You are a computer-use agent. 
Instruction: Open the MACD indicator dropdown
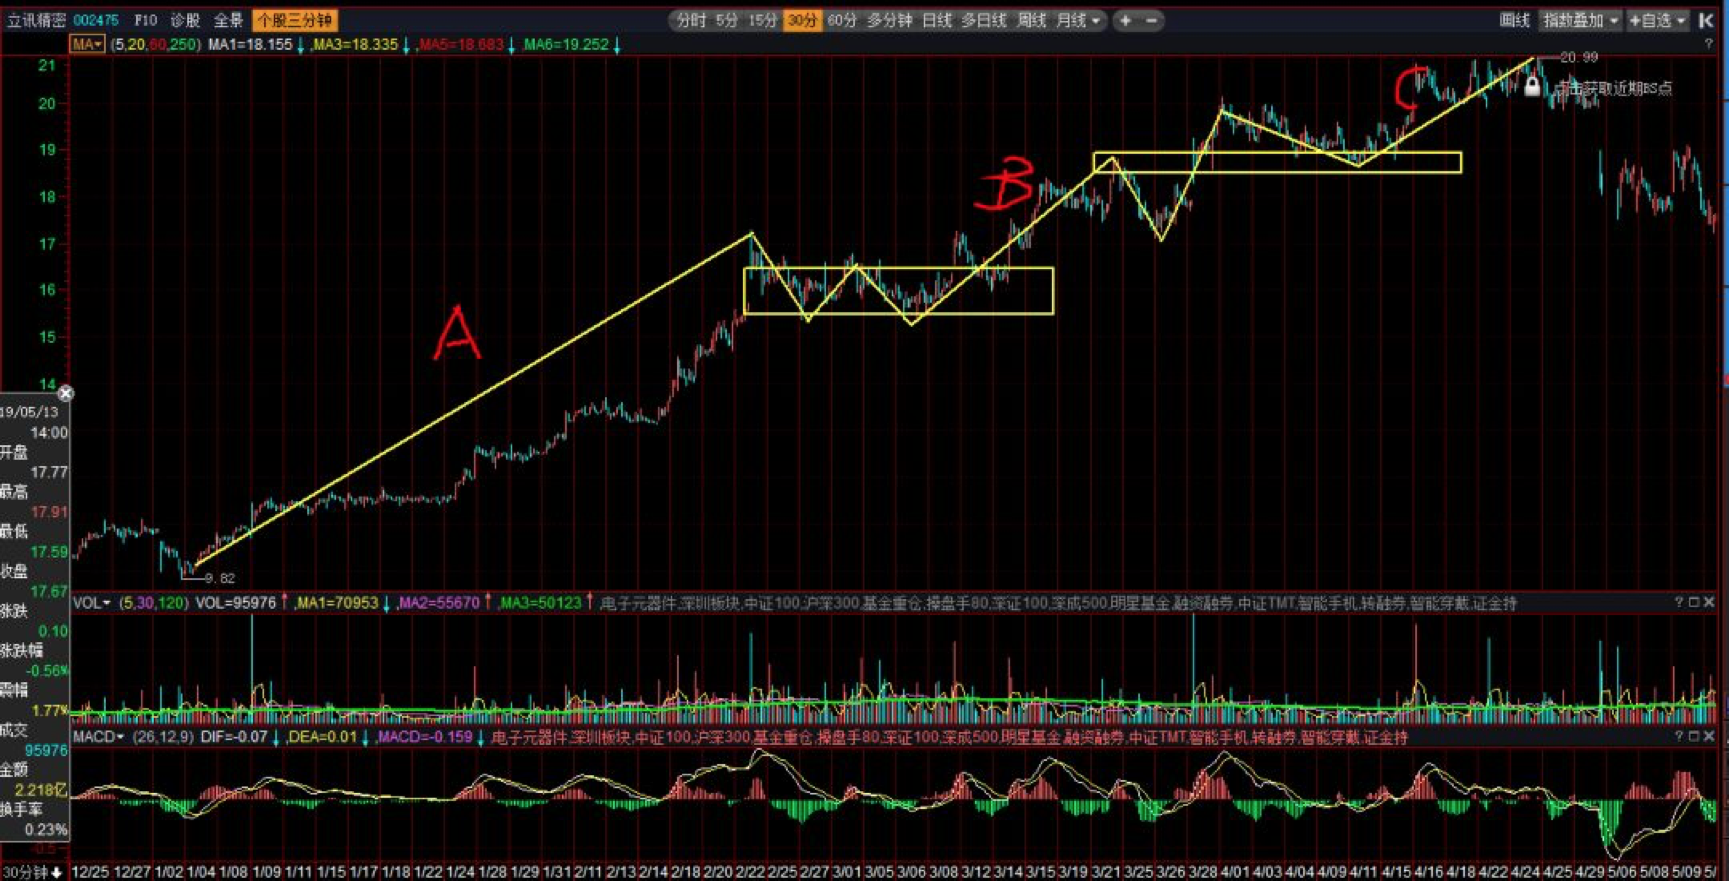98,737
